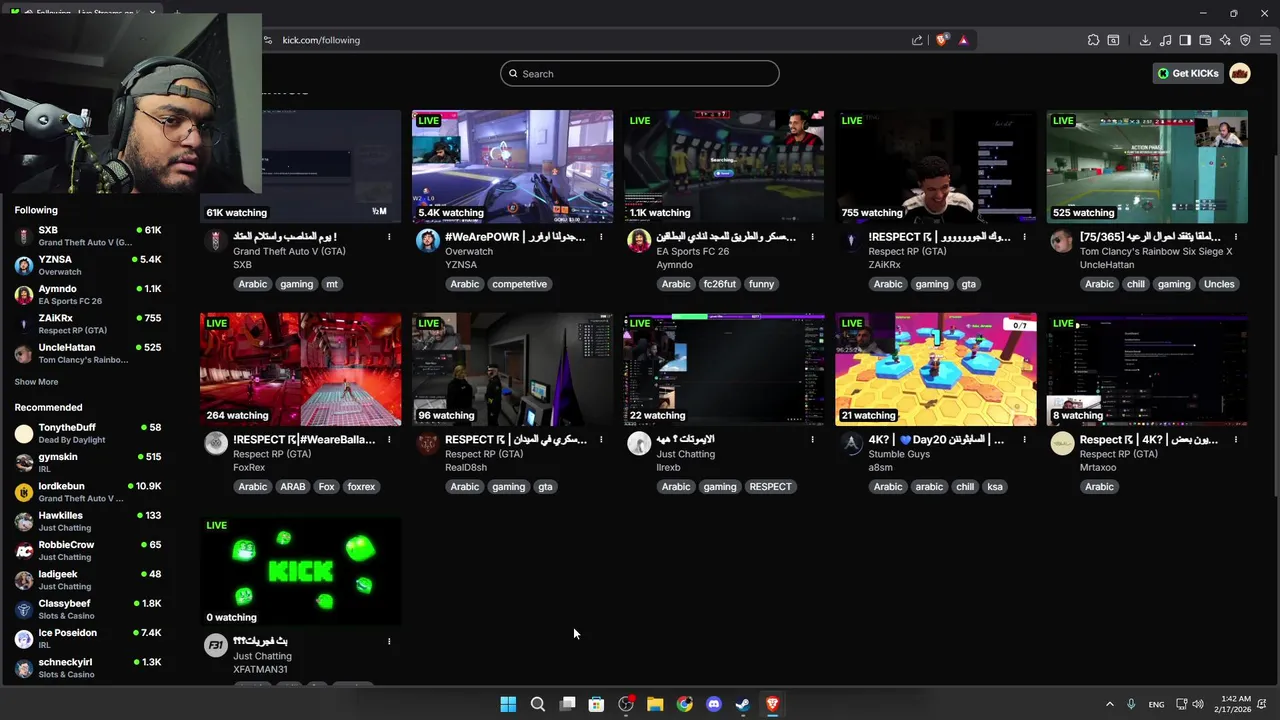Viewport: 1280px width, 720px height.
Task: Show hidden system tray icons chevron
Action: tap(1109, 704)
